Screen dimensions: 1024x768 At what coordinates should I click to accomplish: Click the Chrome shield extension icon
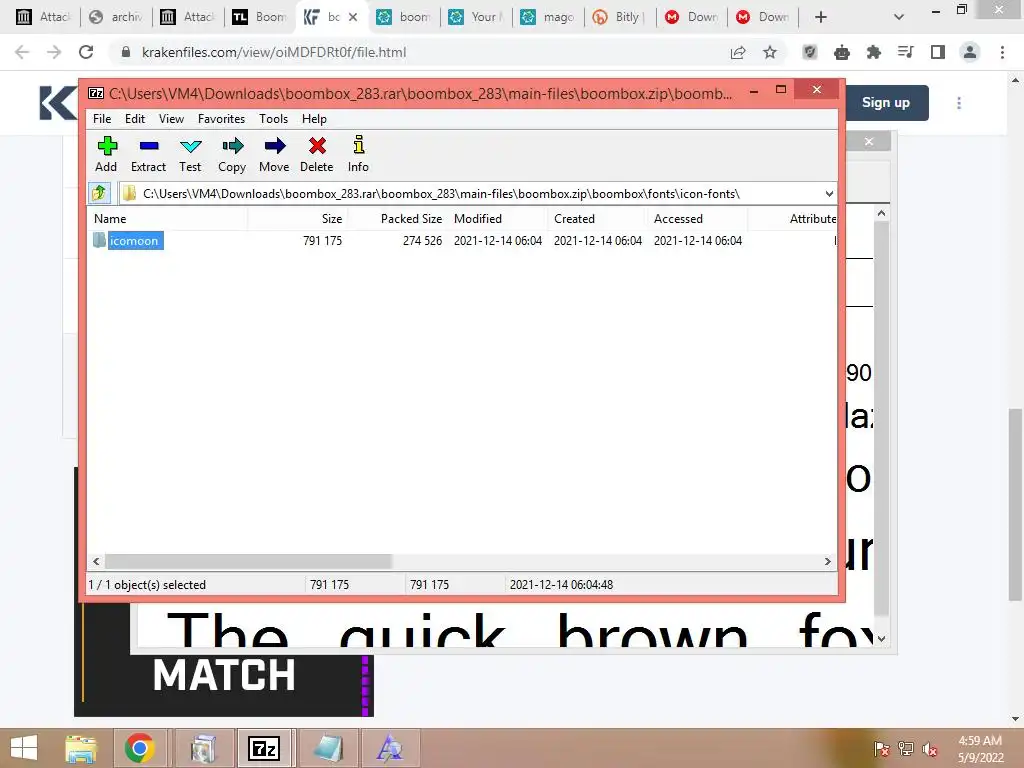click(x=810, y=52)
